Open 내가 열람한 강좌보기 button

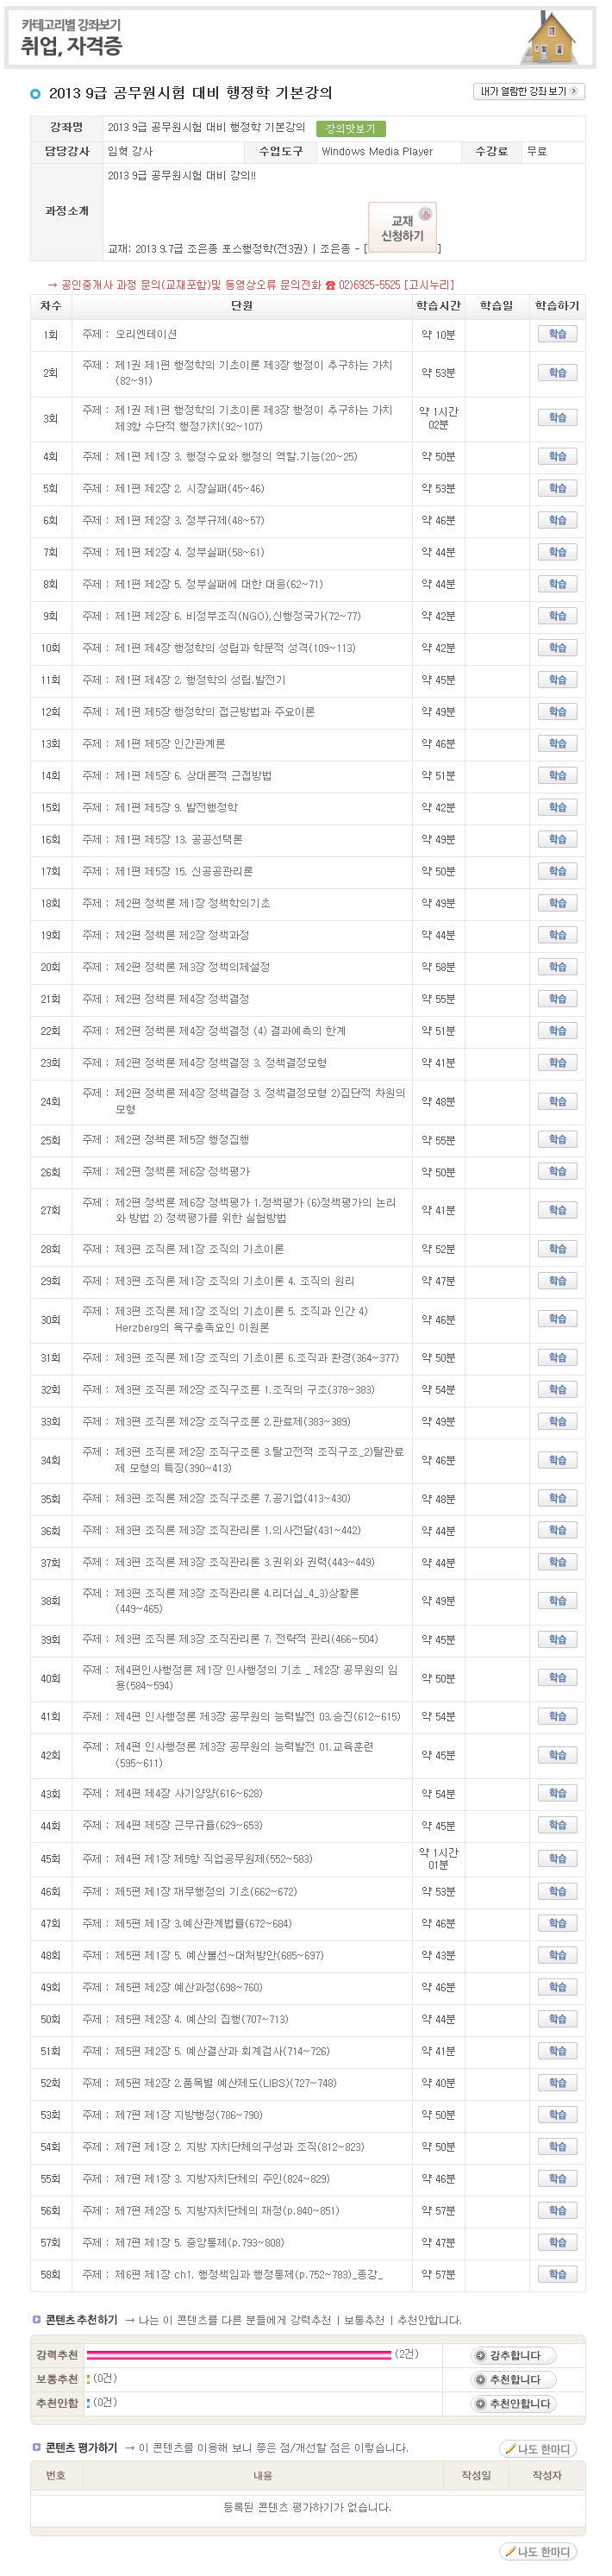click(528, 92)
